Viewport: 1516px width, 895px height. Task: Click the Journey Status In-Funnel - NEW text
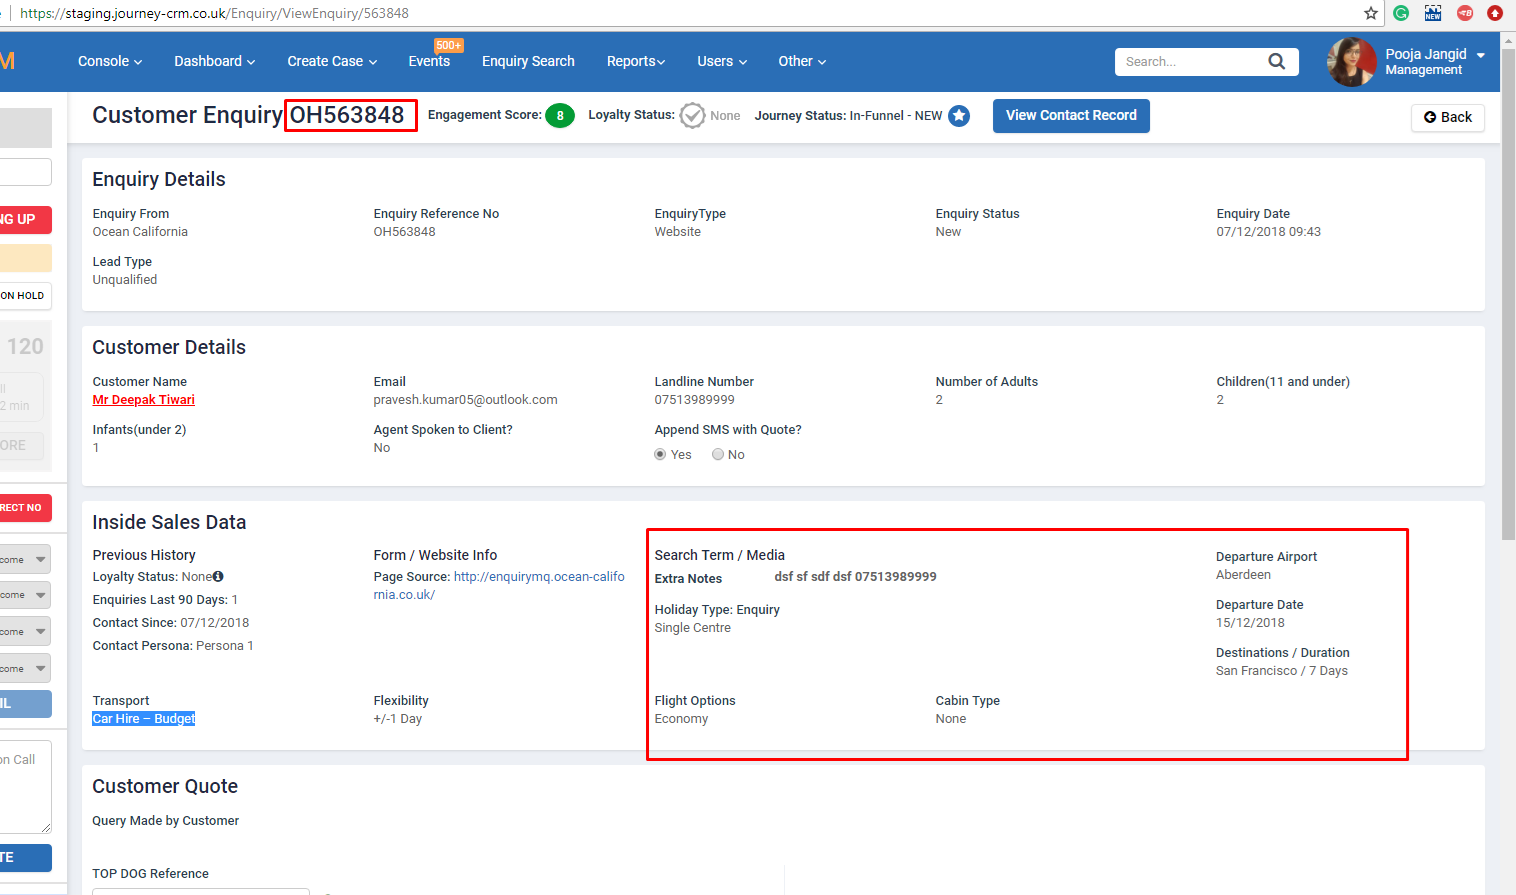point(848,116)
